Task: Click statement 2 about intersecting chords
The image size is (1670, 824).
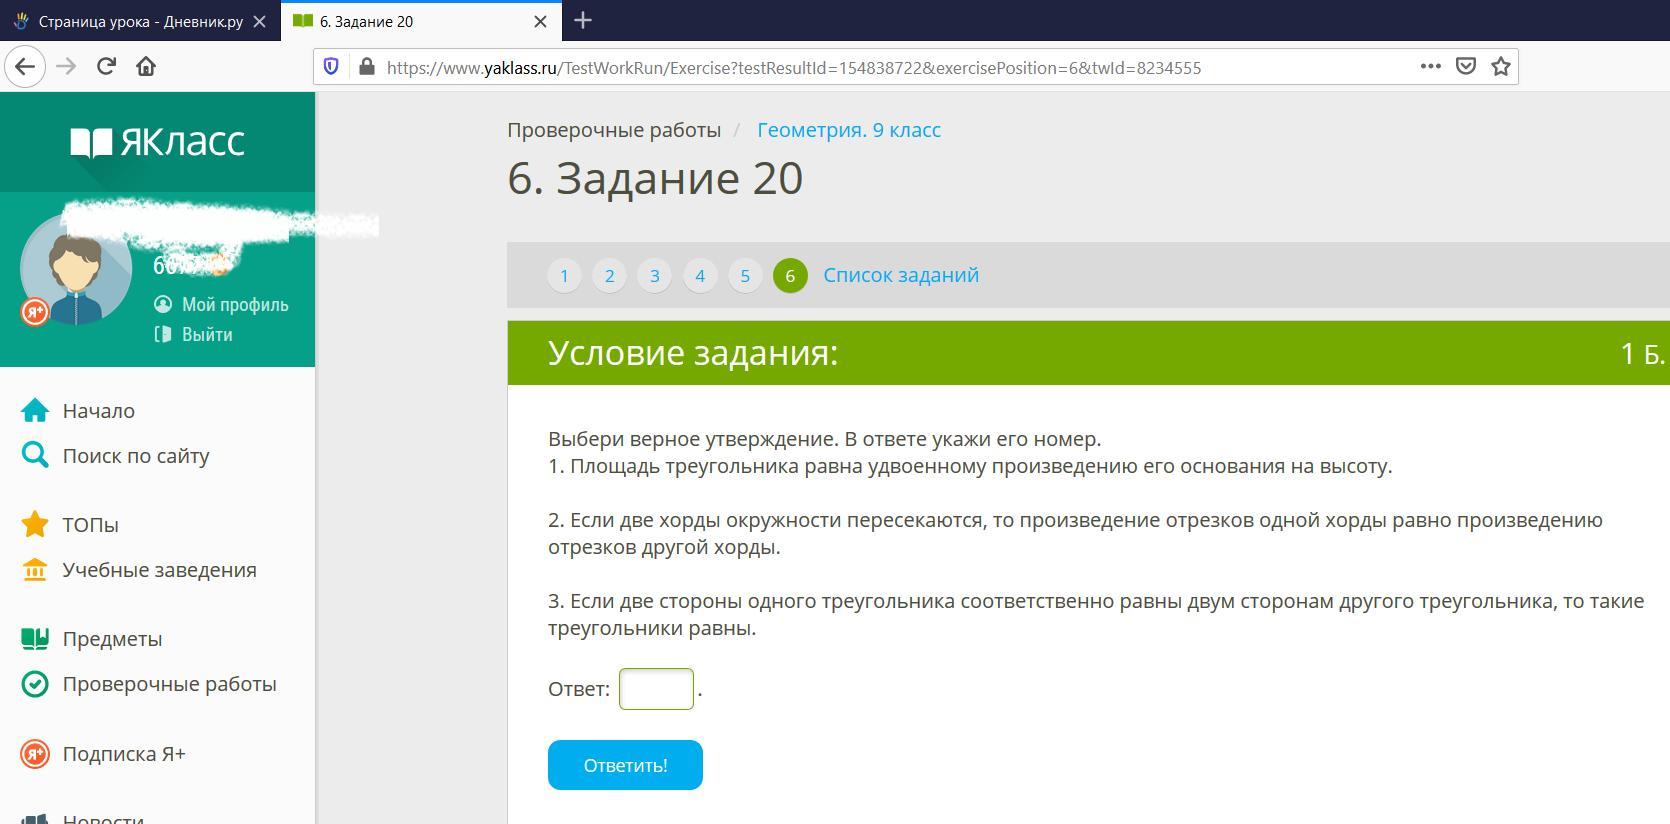Action: click(x=1076, y=533)
